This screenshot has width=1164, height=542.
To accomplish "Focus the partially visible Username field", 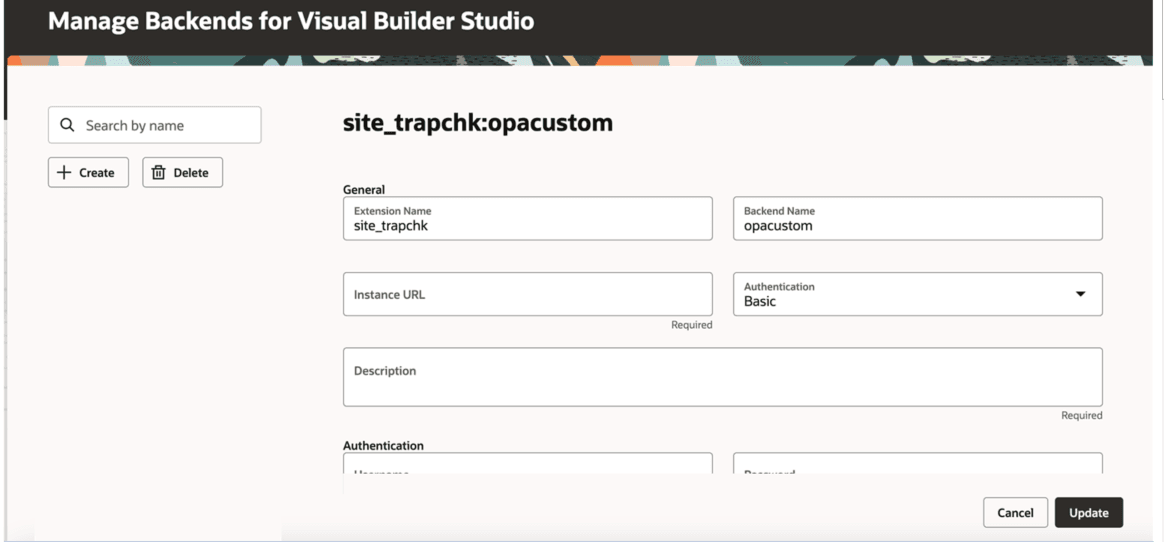I will (527, 464).
